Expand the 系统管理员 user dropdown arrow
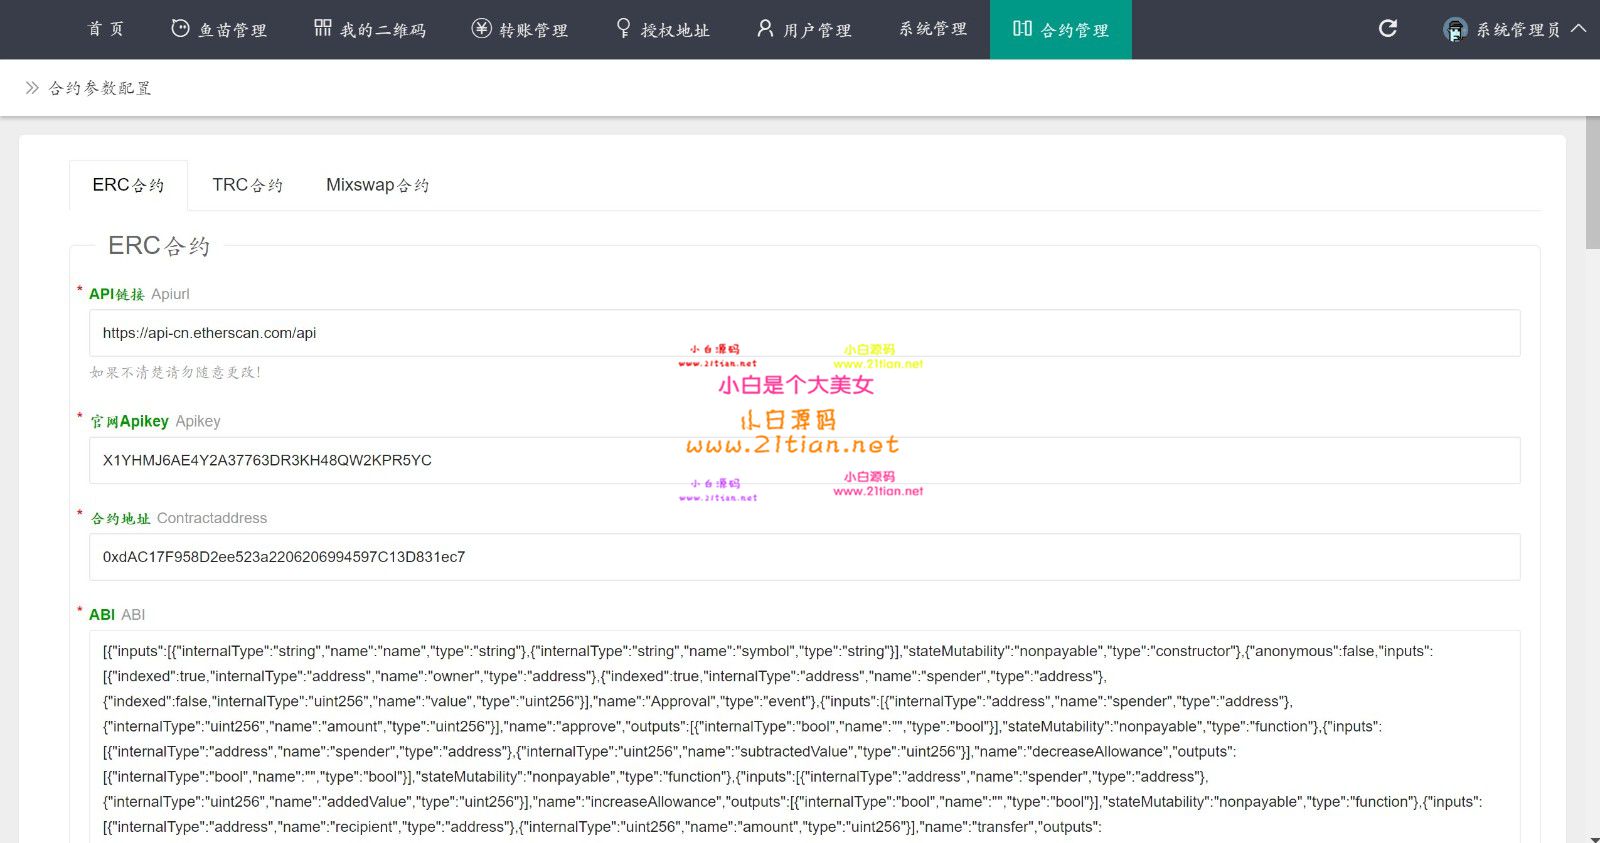 click(x=1579, y=29)
